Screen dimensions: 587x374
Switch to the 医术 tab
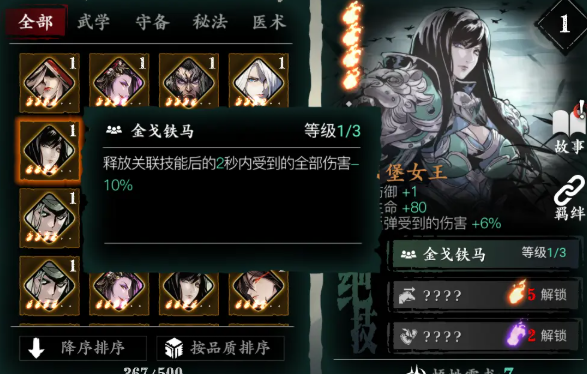click(269, 22)
